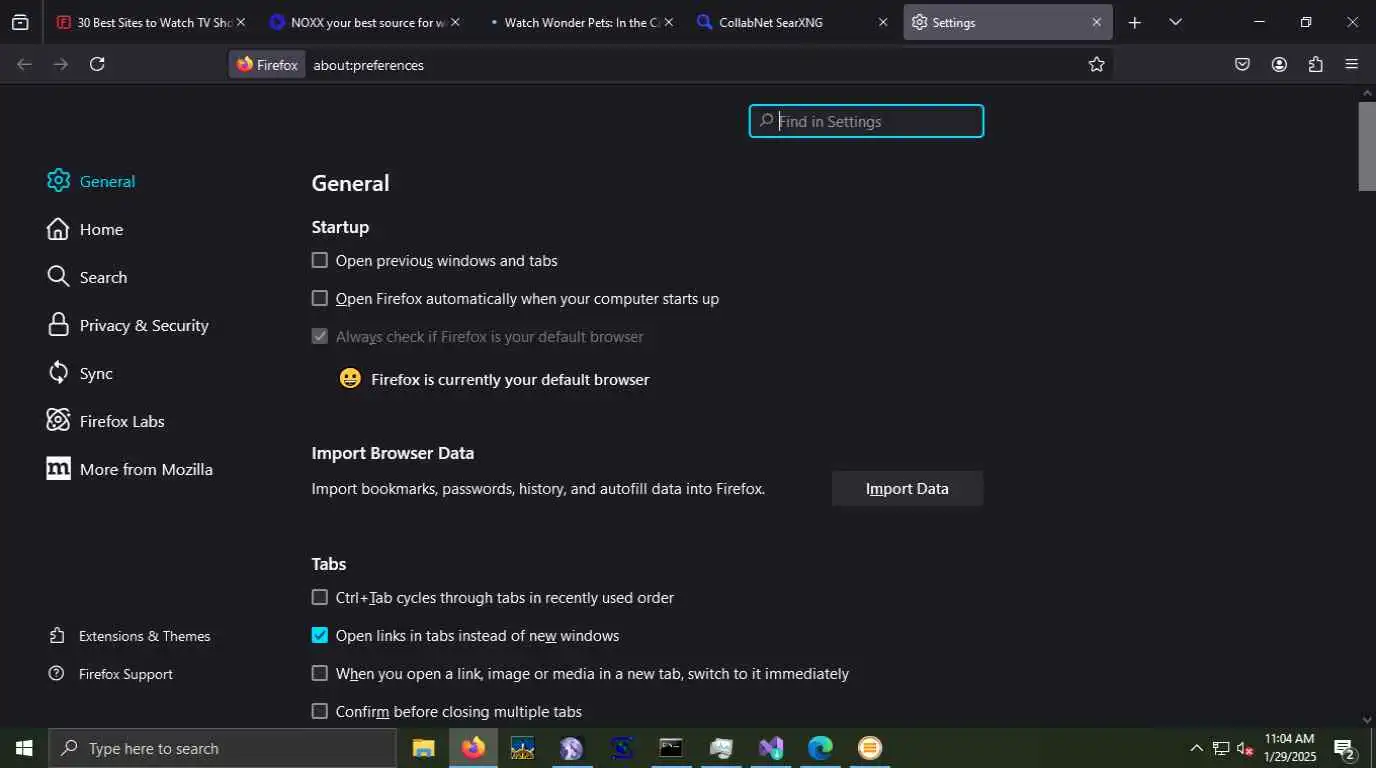Viewport: 1376px width, 768px height.
Task: Click the Find in Settings search box
Action: (866, 121)
